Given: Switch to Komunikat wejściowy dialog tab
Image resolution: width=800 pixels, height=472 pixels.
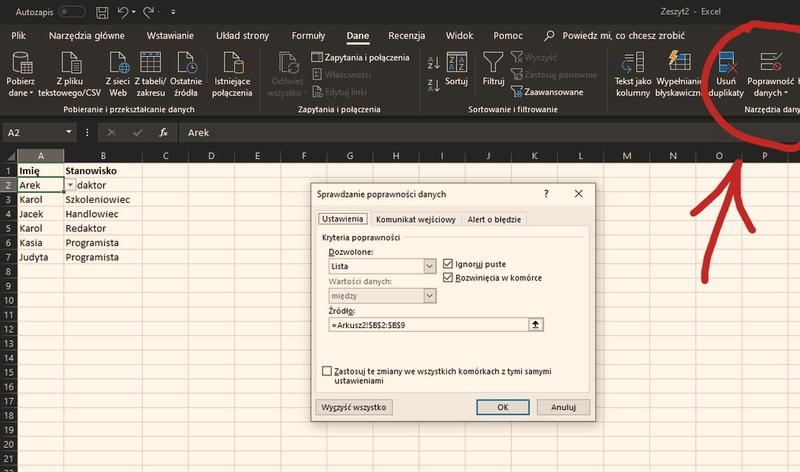Looking at the screenshot, I should pyautogui.click(x=415, y=219).
